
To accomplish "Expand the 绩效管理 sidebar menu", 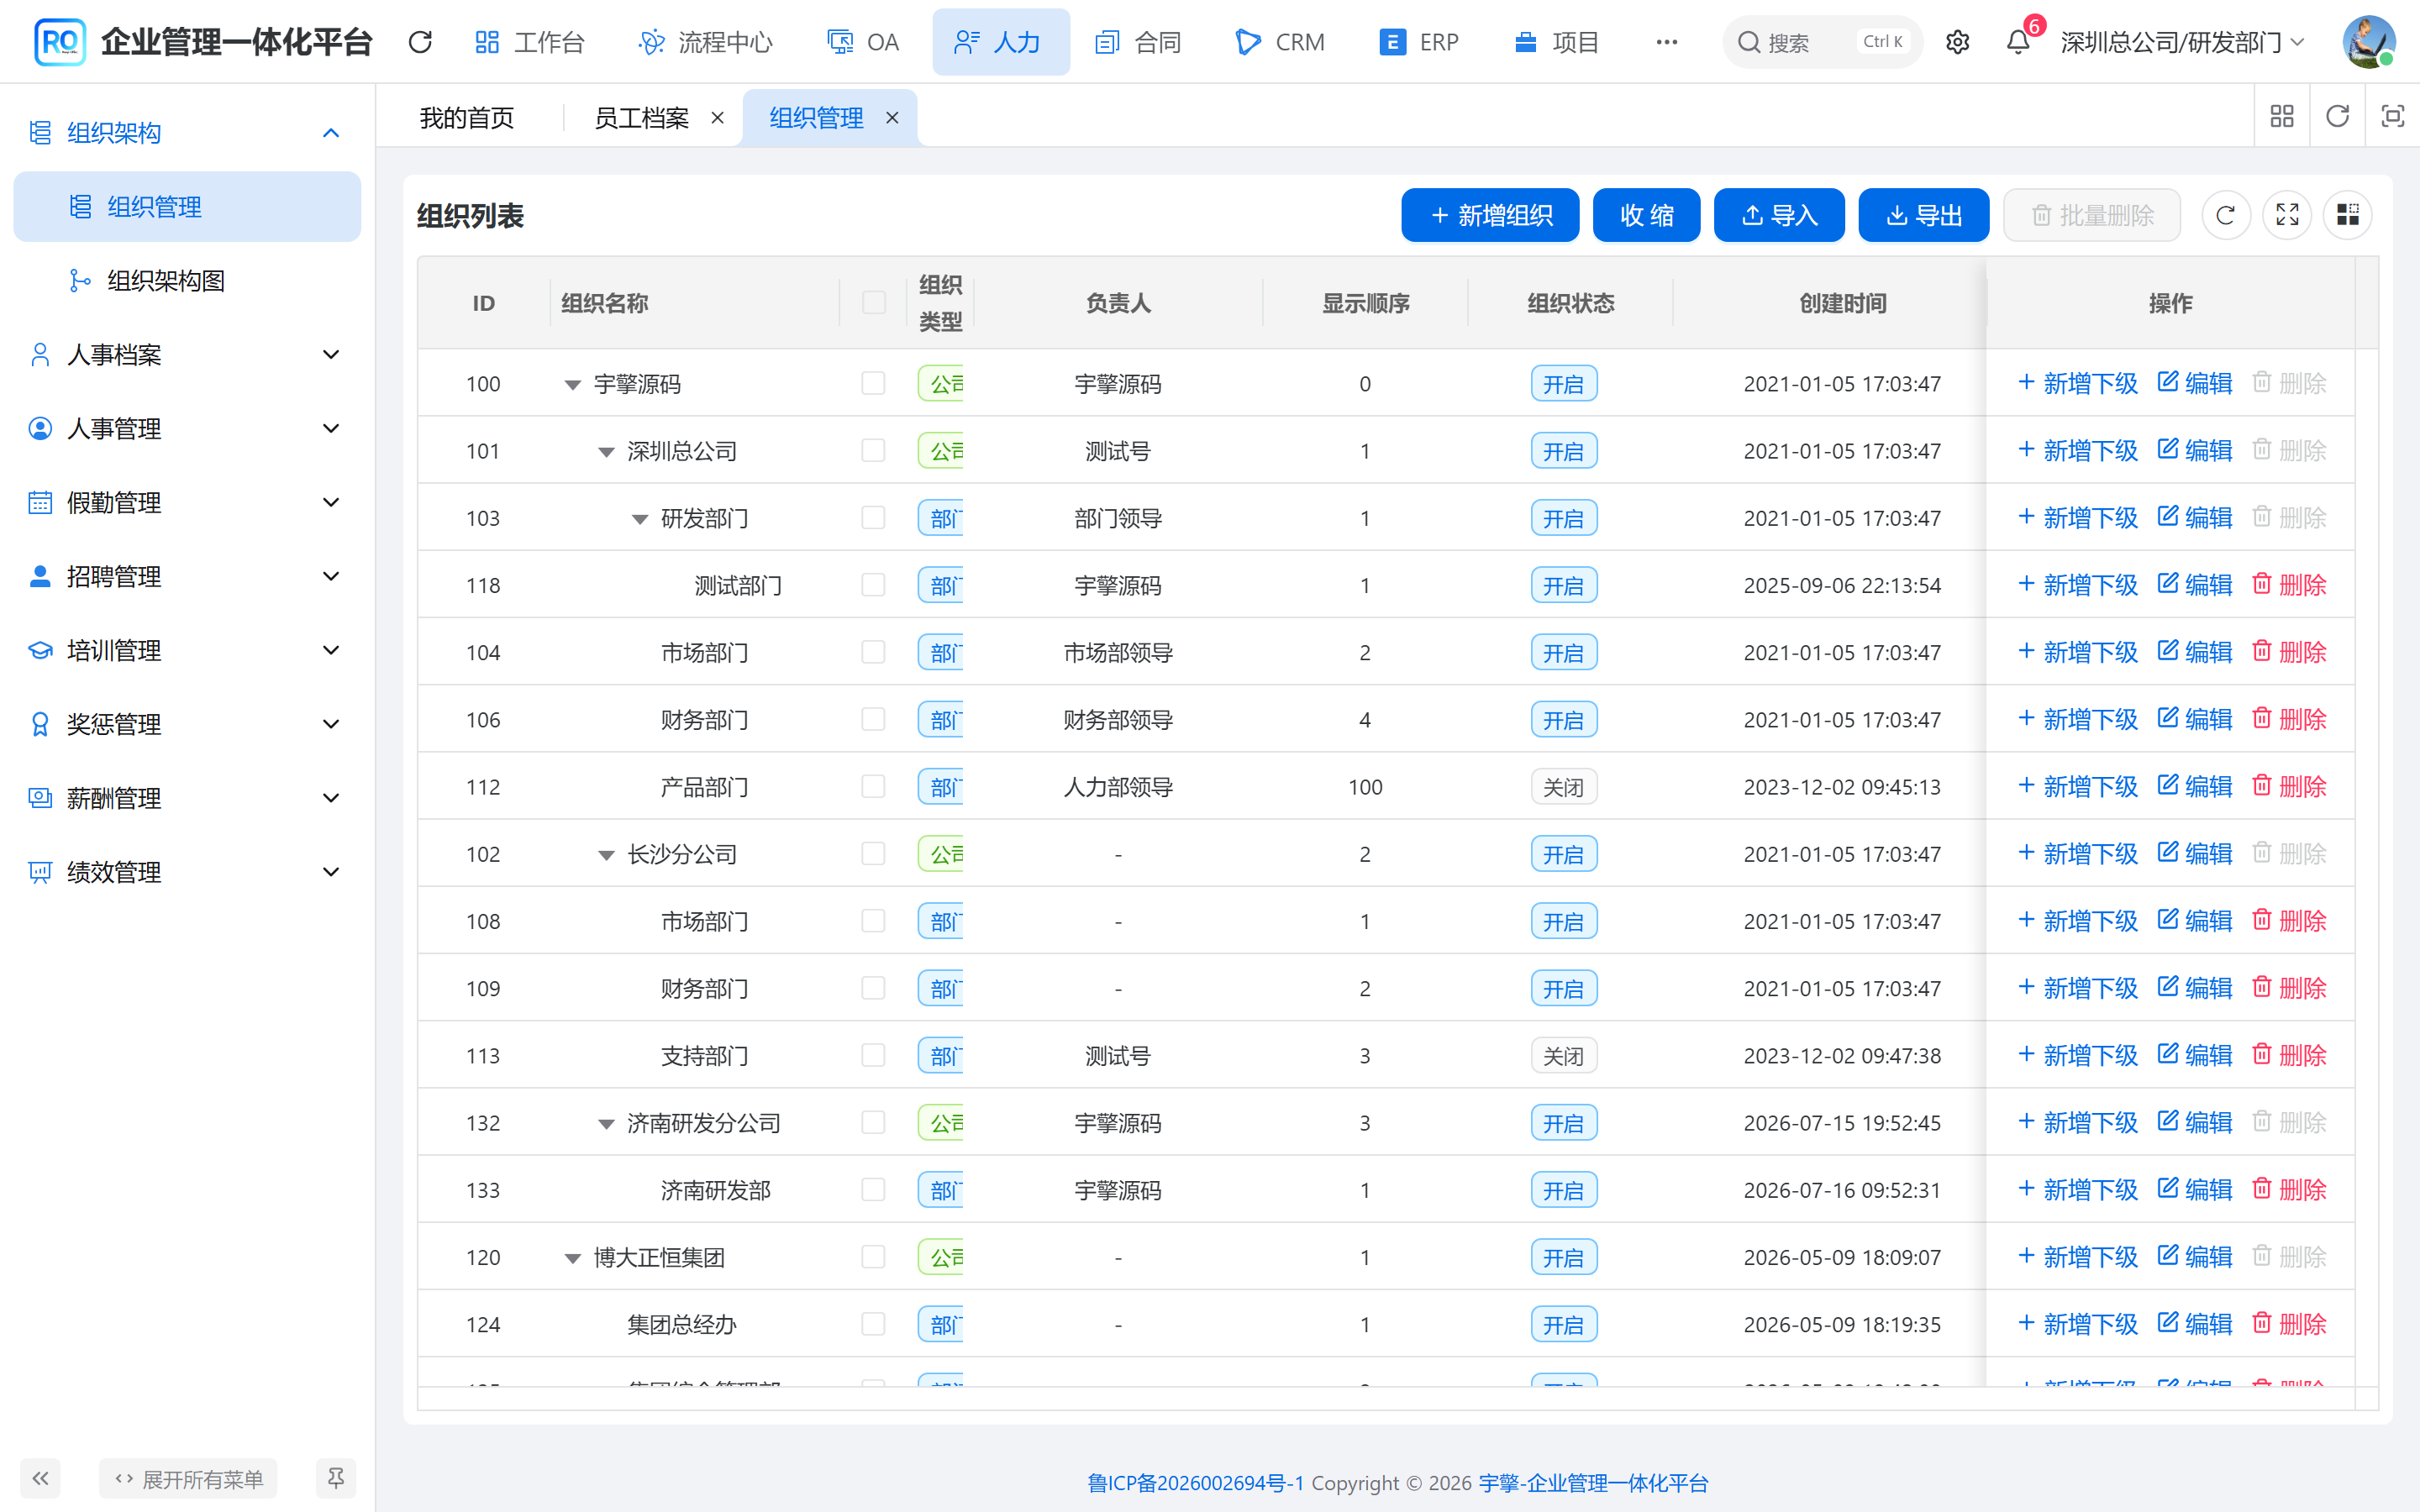I will click(x=187, y=872).
